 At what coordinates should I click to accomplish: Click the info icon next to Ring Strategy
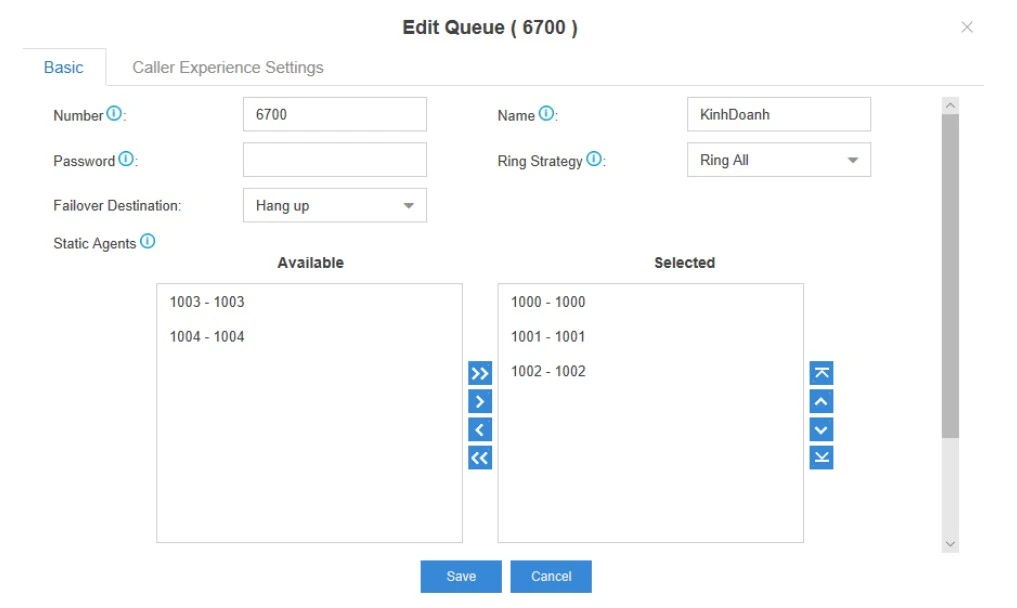tap(594, 159)
